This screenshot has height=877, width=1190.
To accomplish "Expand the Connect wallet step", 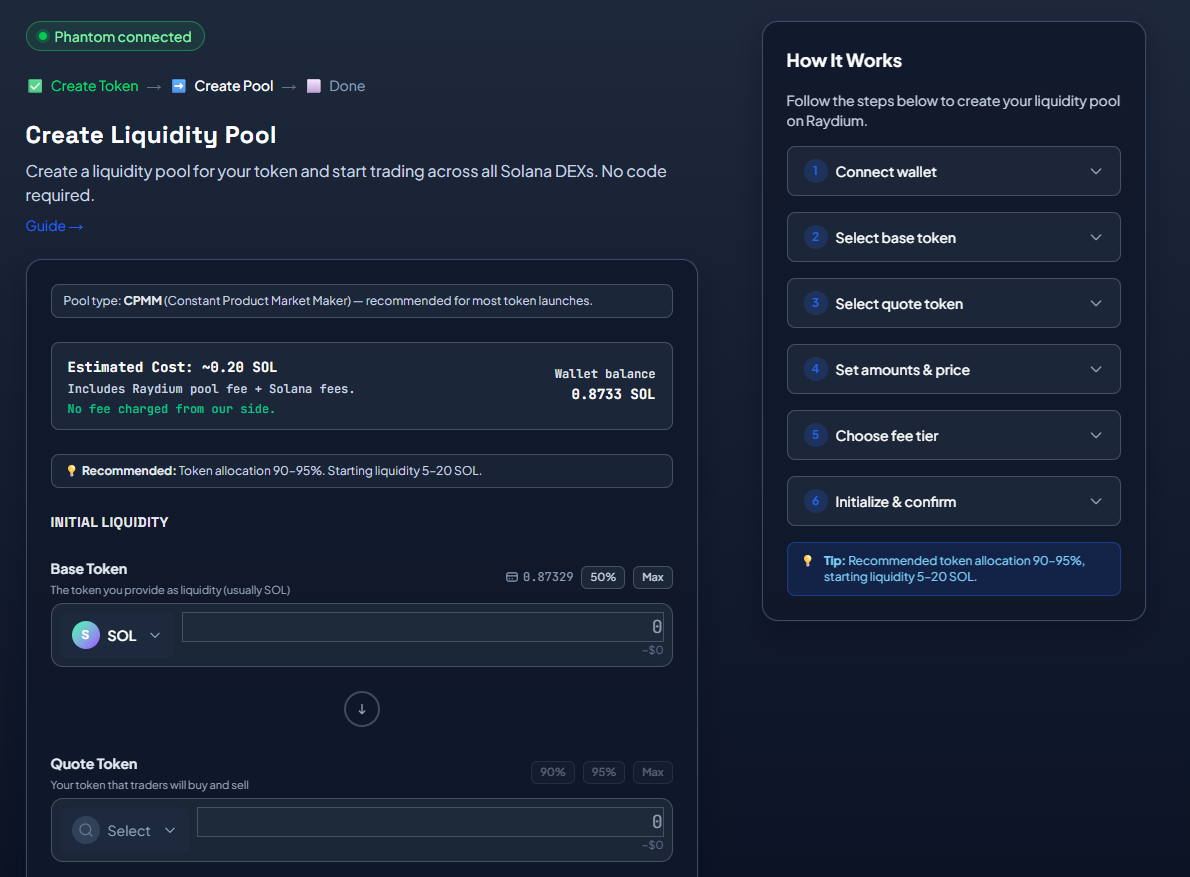I will 953,171.
